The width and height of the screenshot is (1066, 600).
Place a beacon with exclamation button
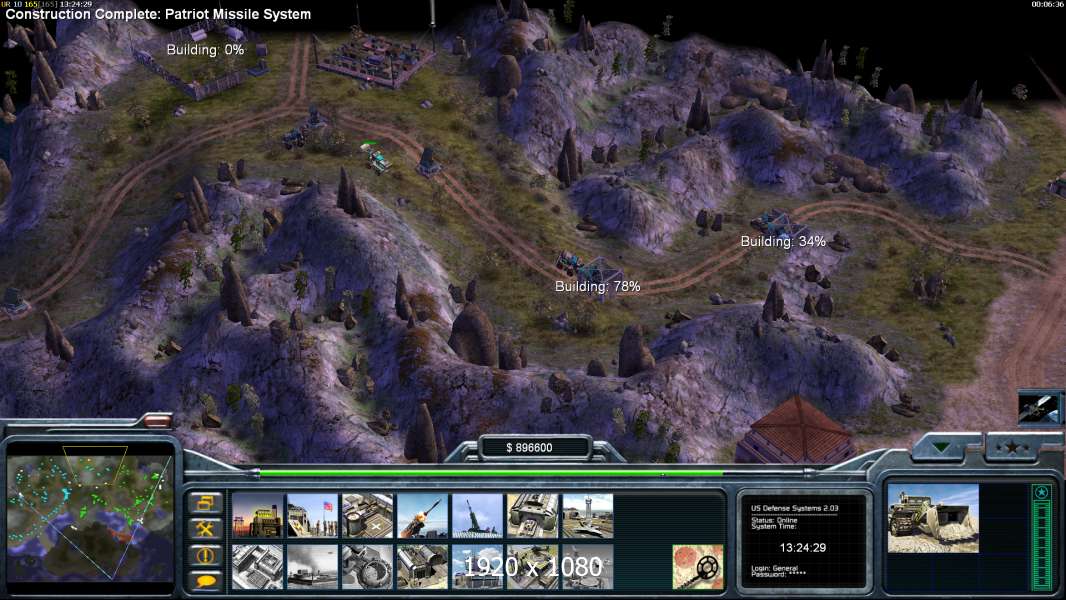pyautogui.click(x=205, y=555)
